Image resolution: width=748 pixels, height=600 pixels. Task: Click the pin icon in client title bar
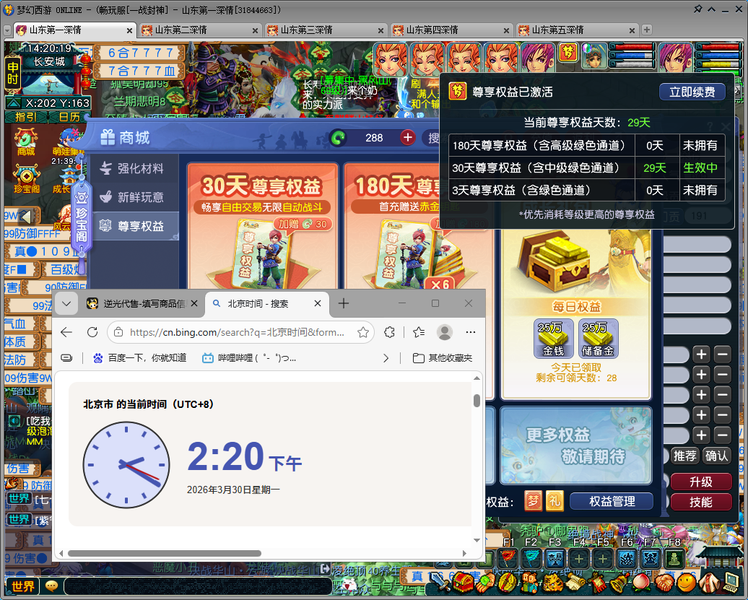(x=698, y=9)
